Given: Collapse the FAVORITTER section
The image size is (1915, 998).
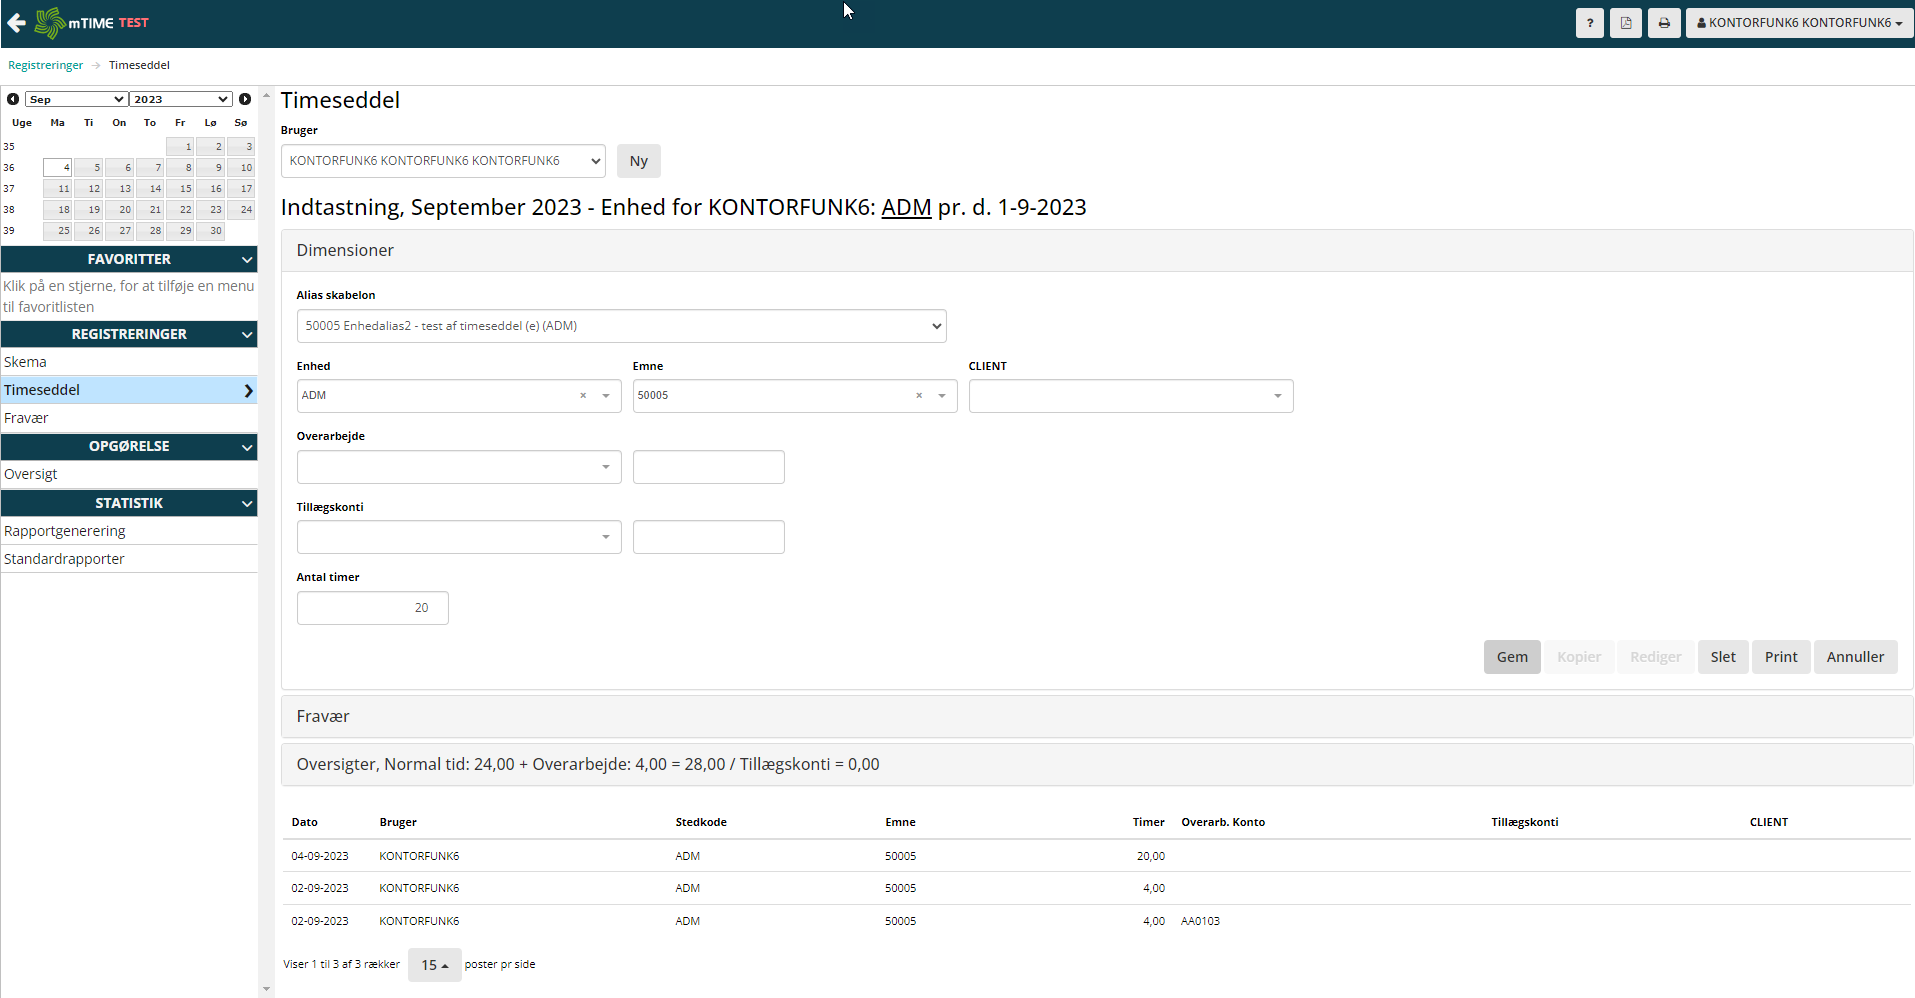Looking at the screenshot, I should click(x=246, y=258).
